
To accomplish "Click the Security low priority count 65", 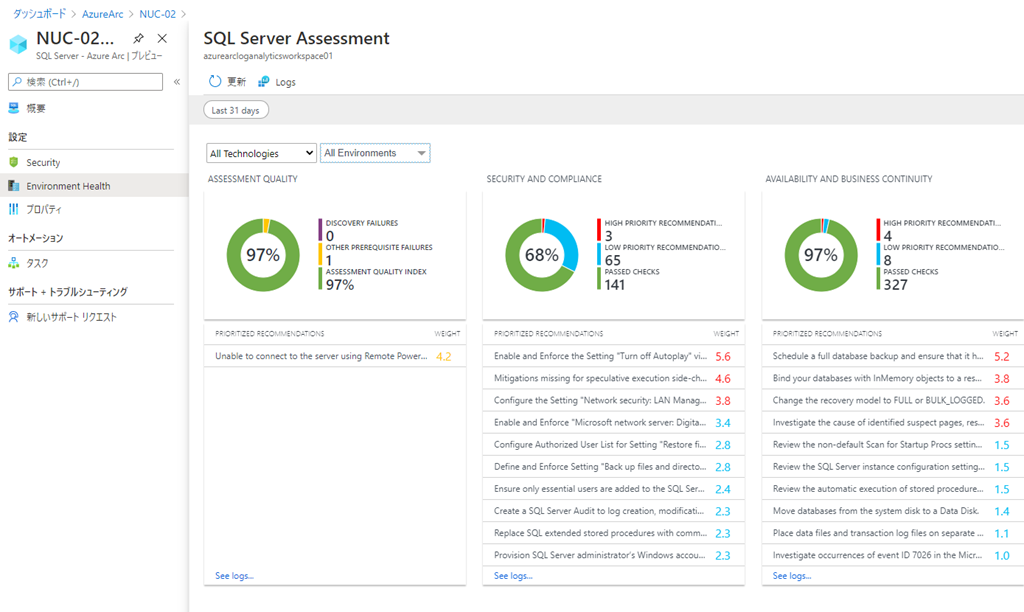I will [613, 260].
